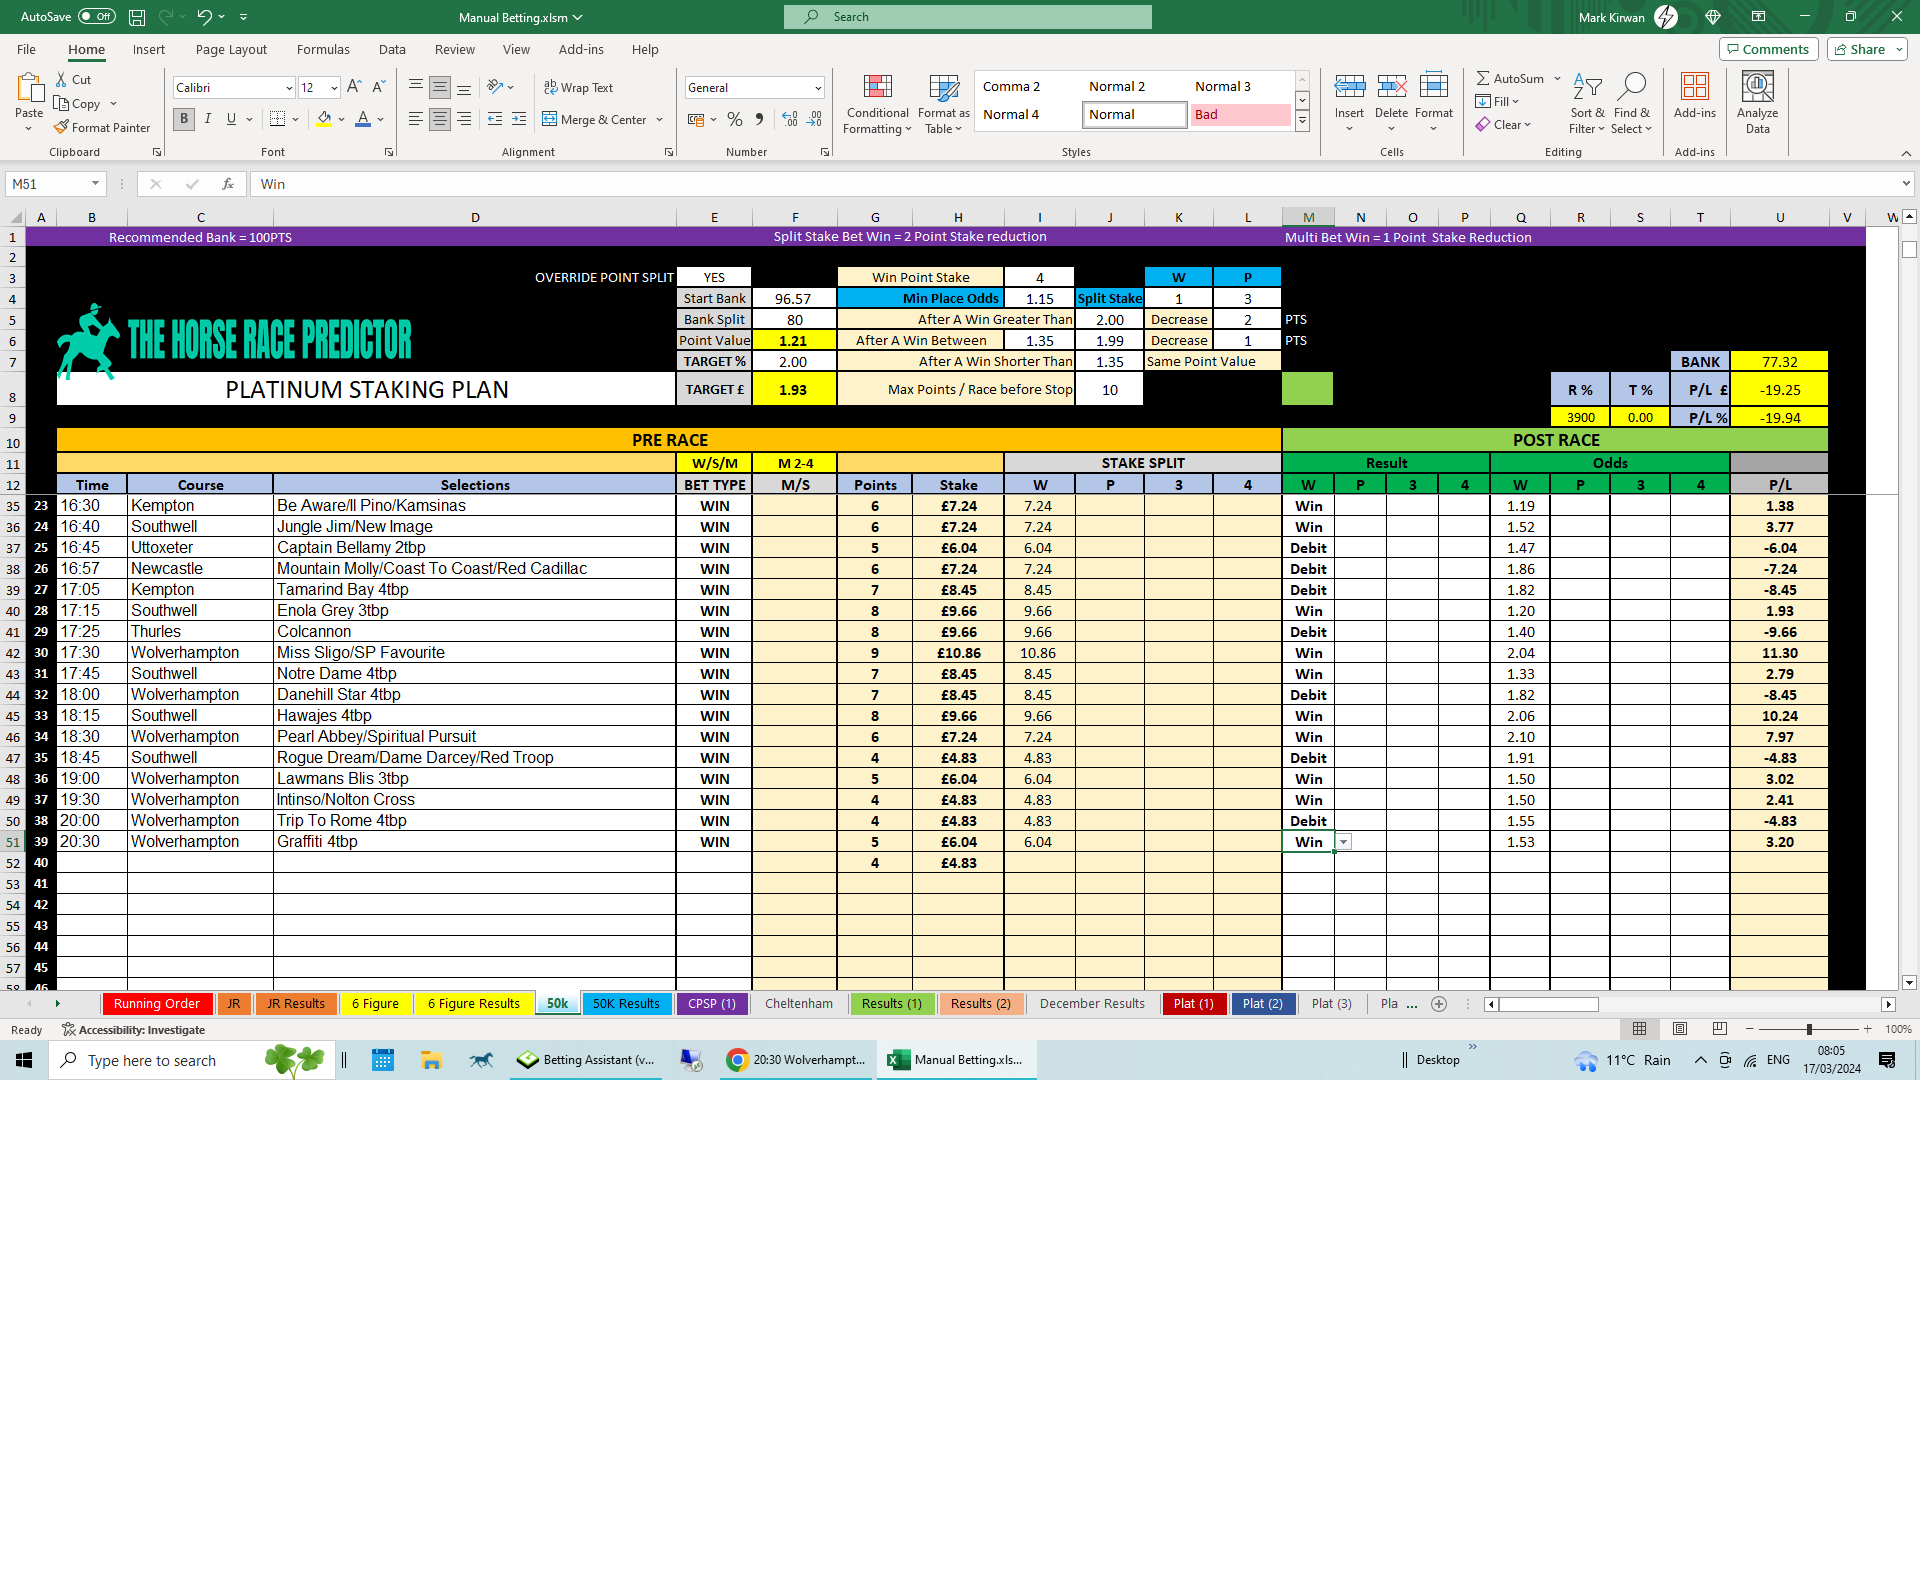Click Increase Decimal icon

(790, 119)
